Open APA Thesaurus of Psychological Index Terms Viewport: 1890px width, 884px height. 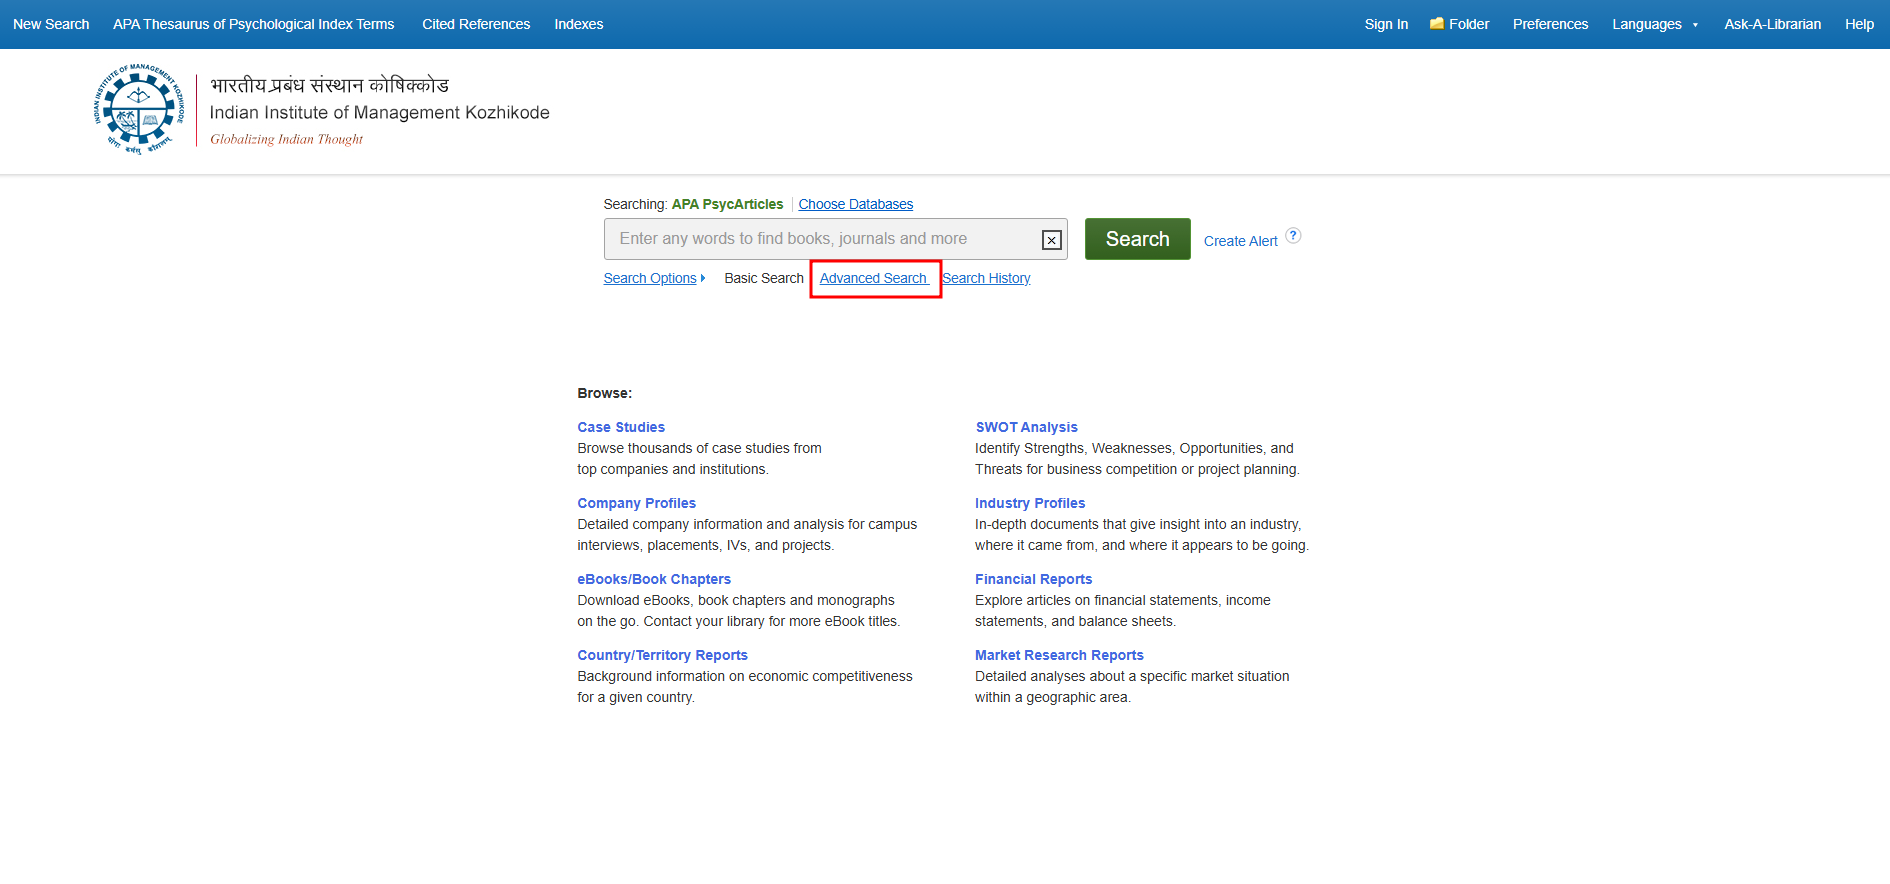point(253,24)
